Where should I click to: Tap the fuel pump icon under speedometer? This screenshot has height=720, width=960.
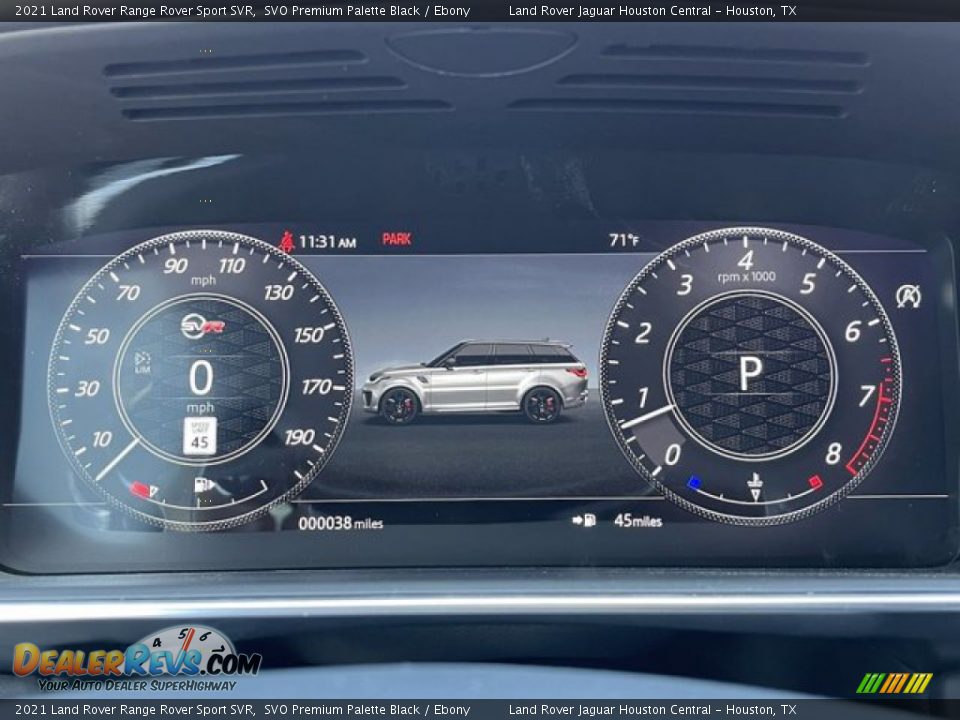point(204,485)
